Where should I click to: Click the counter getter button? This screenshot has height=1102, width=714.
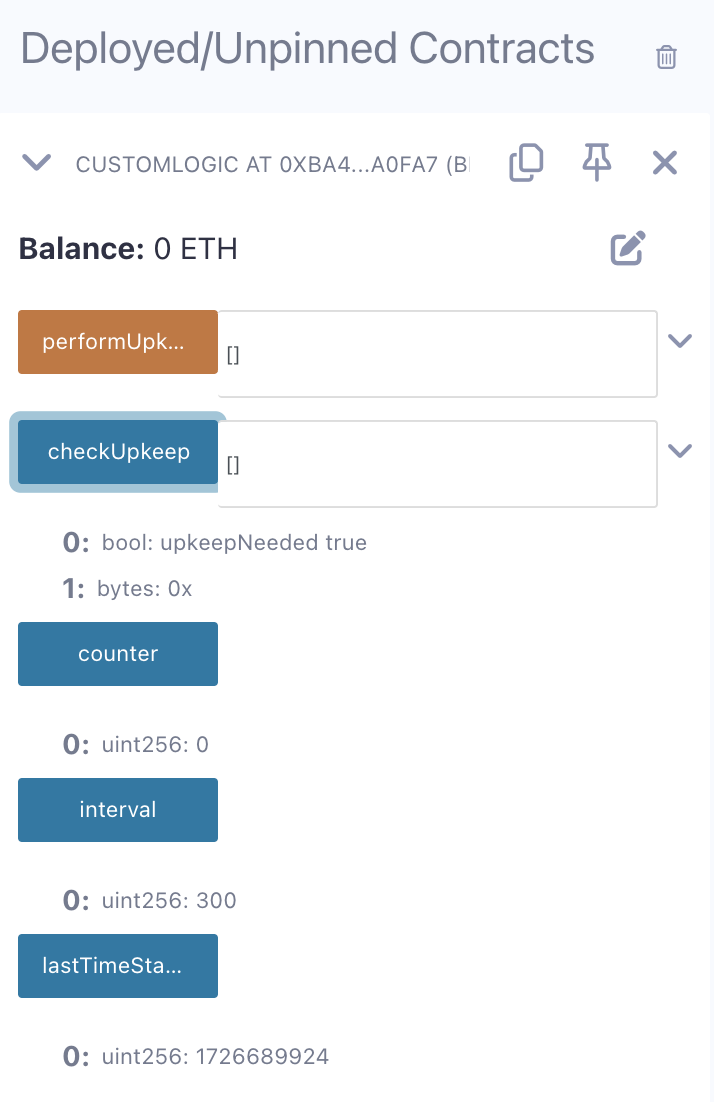pyautogui.click(x=118, y=654)
